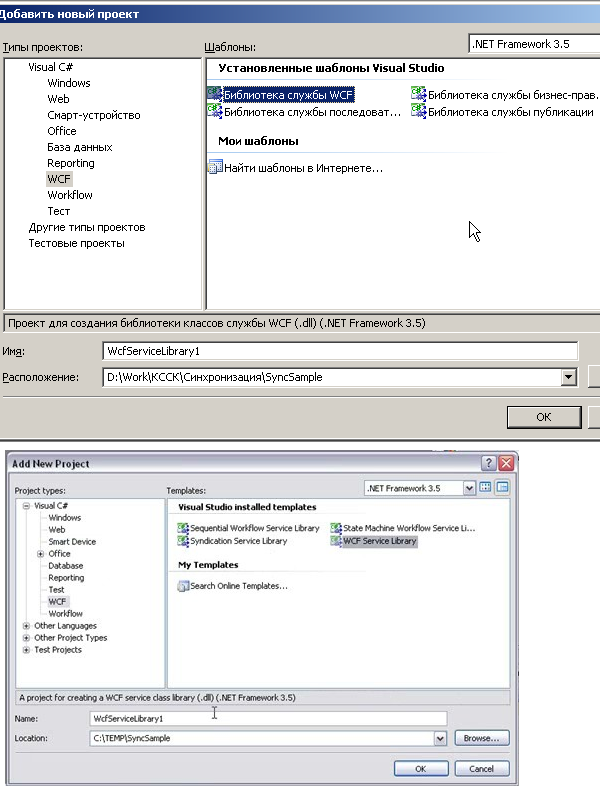Select Visual C# in Типы проектов tree

tap(51, 67)
